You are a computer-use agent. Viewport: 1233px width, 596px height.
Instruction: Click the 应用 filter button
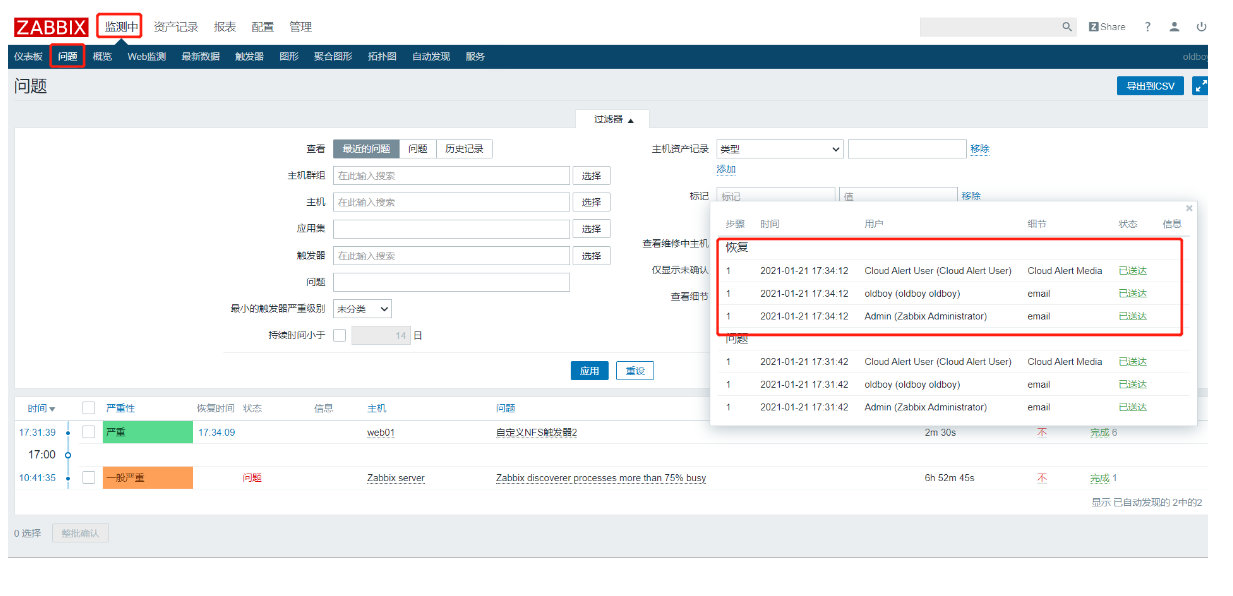tap(589, 371)
